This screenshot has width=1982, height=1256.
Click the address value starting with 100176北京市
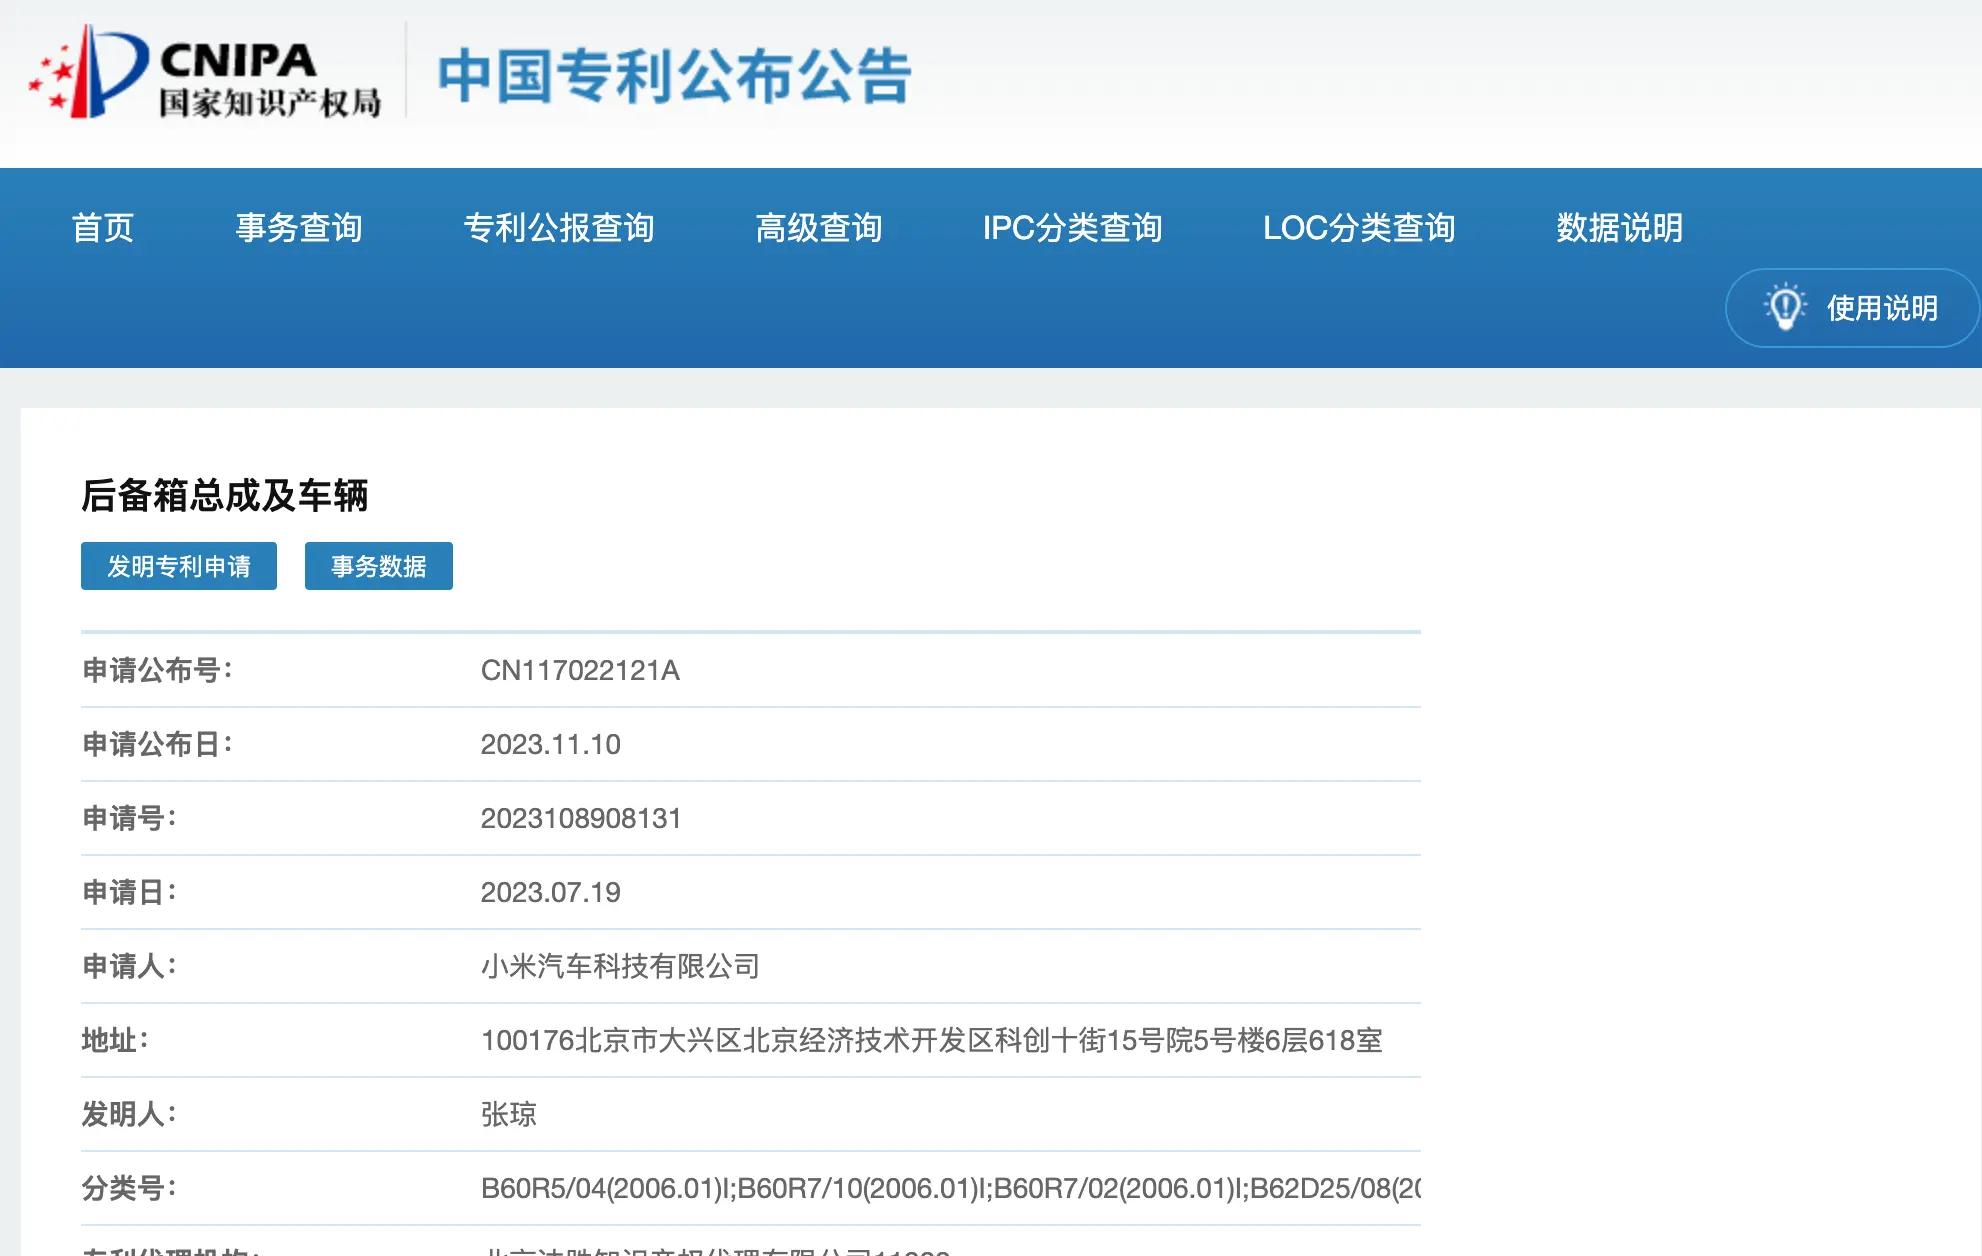coord(932,1040)
